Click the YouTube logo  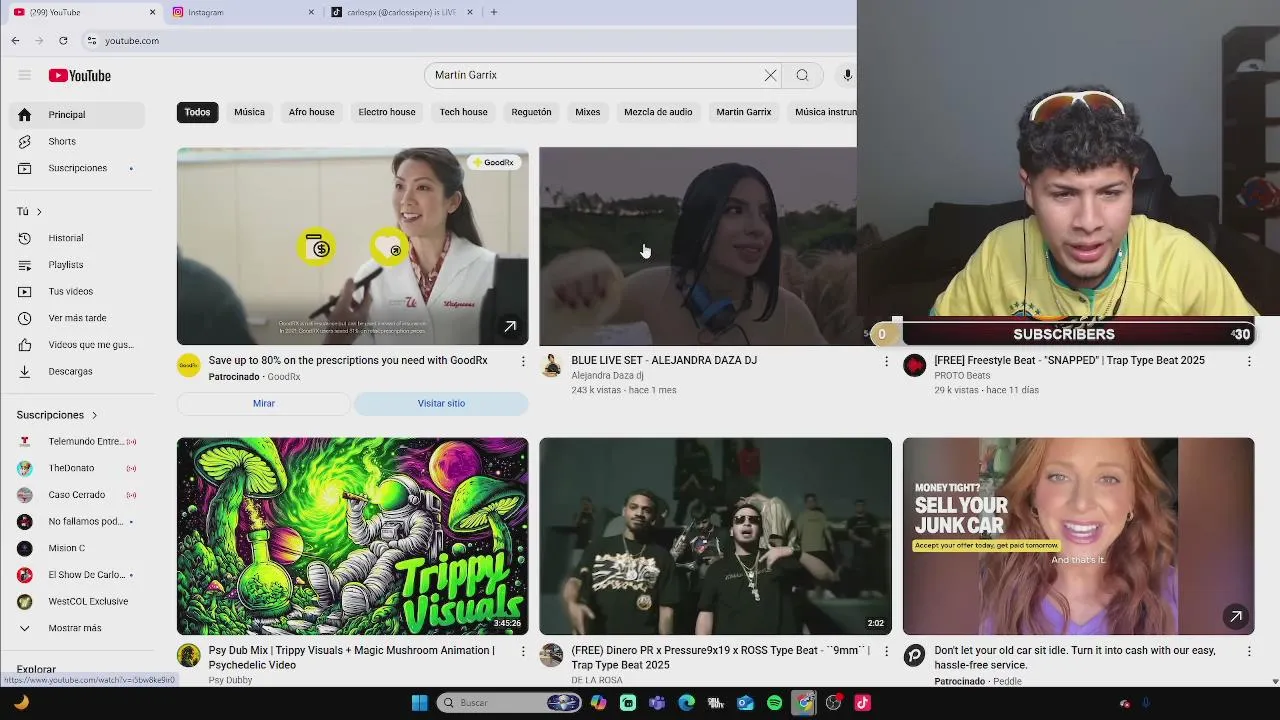80,76
